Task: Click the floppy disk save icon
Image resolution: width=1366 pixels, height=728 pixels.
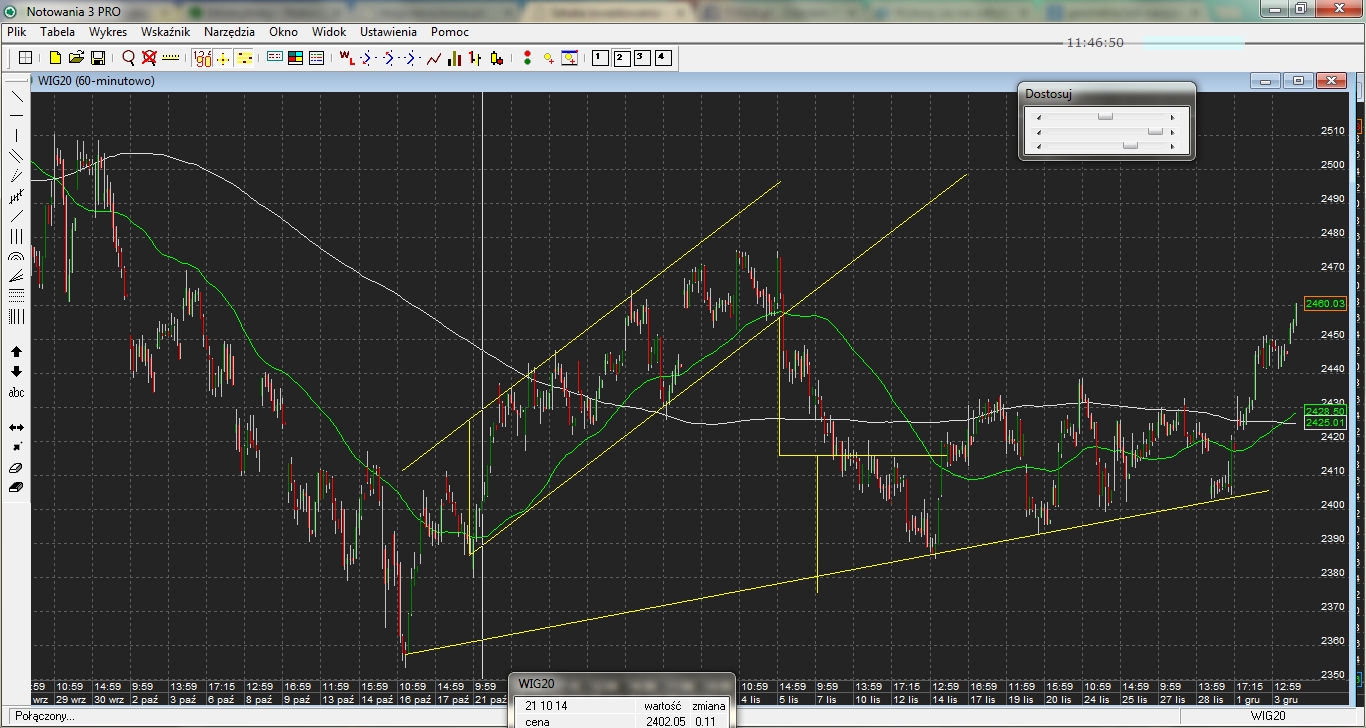Action: 98,58
